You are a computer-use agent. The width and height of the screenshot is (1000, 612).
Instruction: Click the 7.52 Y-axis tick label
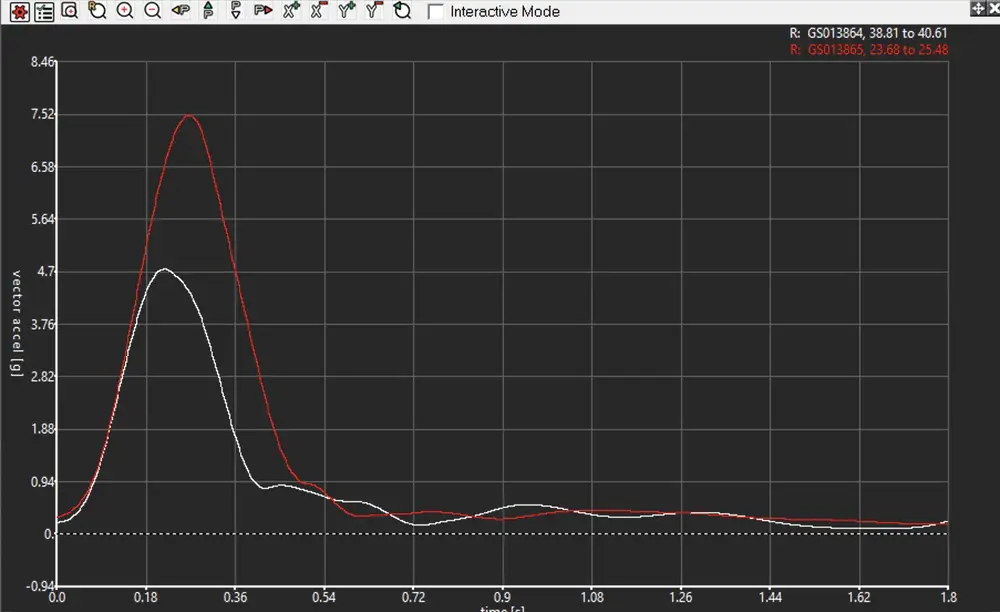43,114
